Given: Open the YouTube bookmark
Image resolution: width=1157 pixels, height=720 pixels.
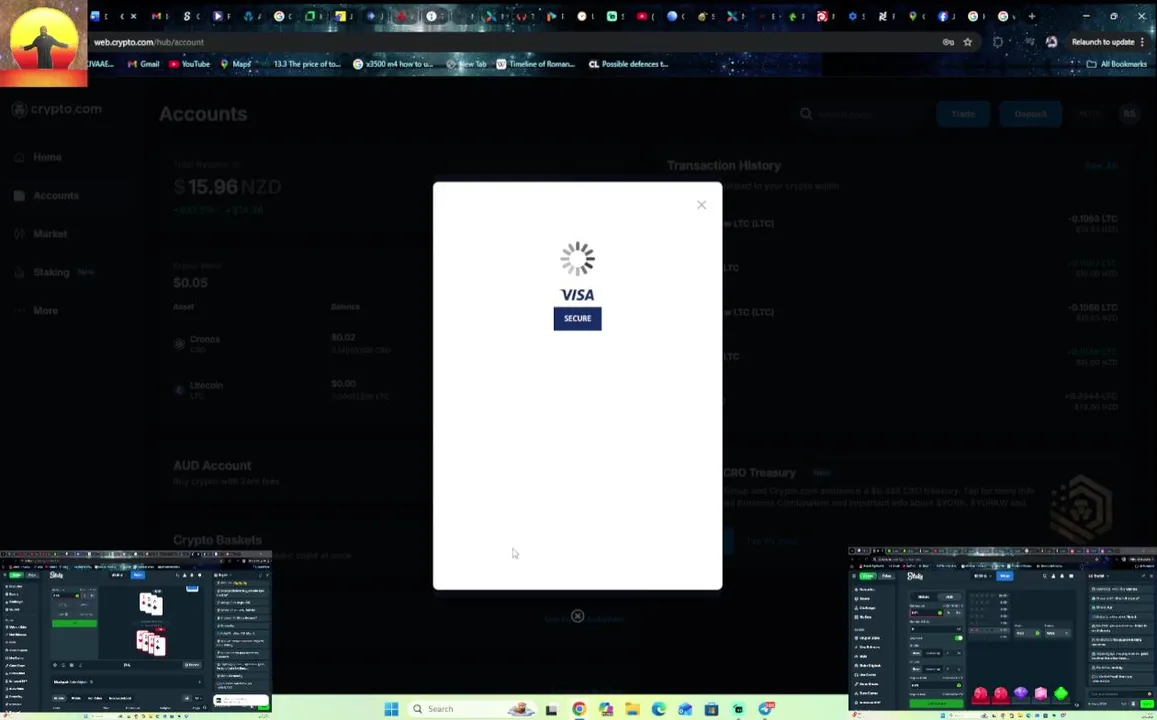Looking at the screenshot, I should 190,64.
